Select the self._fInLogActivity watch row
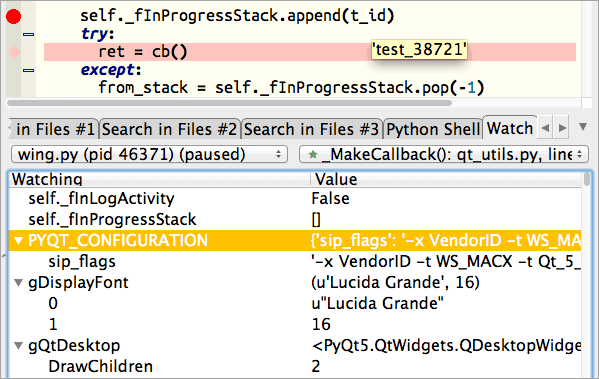 [295, 199]
